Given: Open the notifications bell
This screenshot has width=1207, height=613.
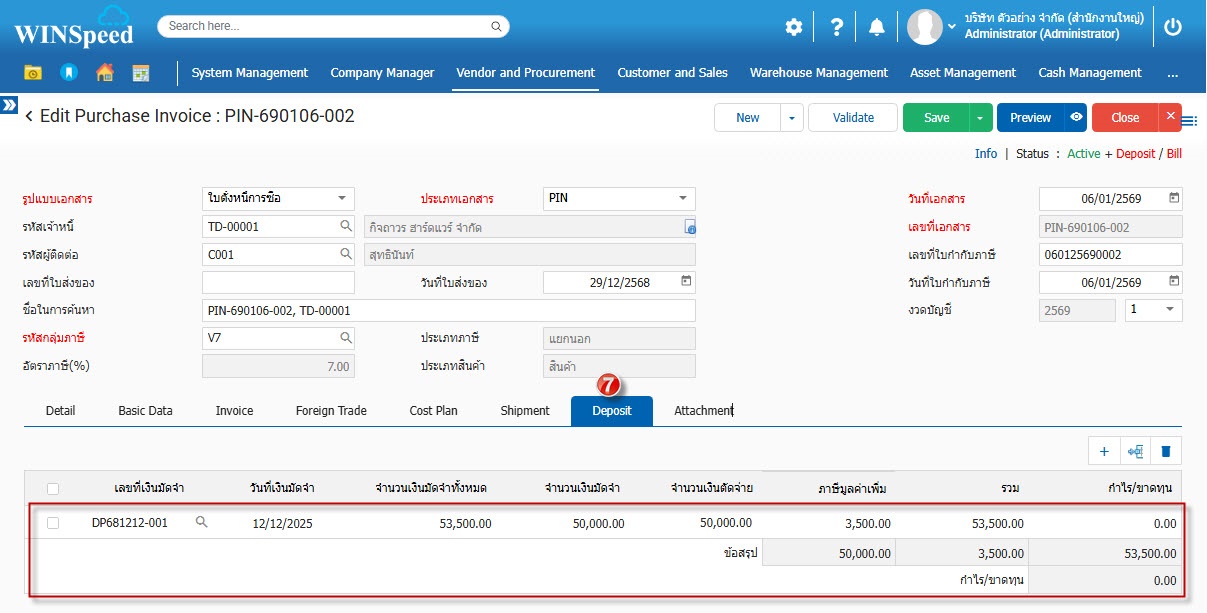Looking at the screenshot, I should click(877, 27).
